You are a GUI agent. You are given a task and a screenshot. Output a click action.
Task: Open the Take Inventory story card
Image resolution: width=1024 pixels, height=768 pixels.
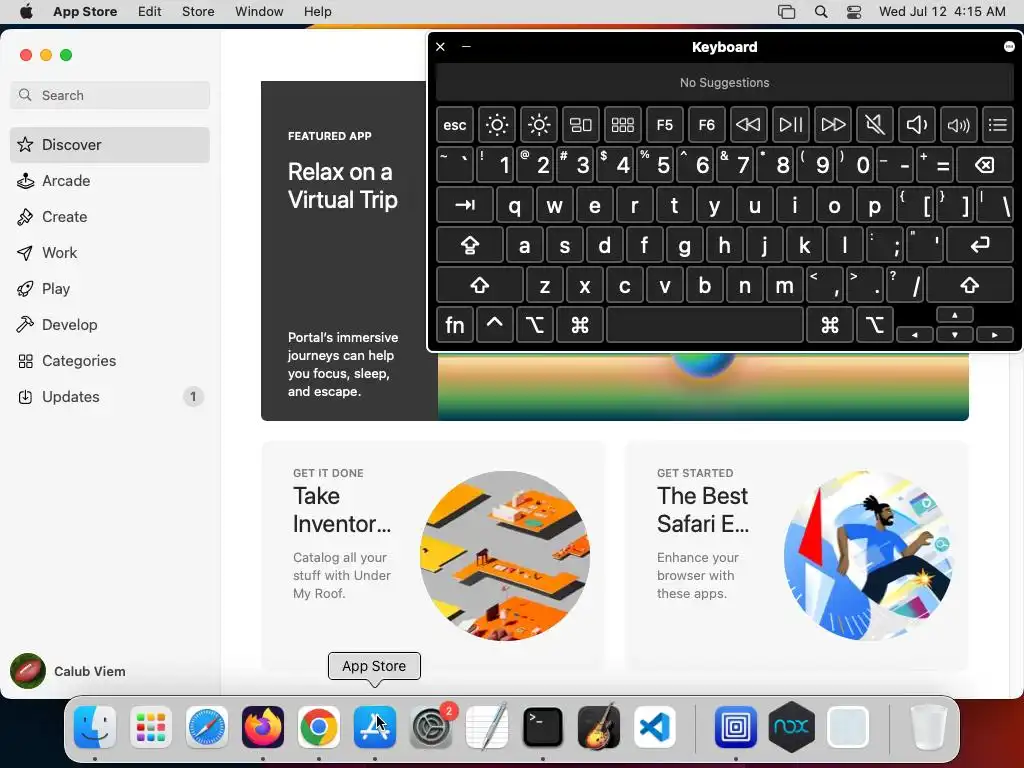click(433, 554)
